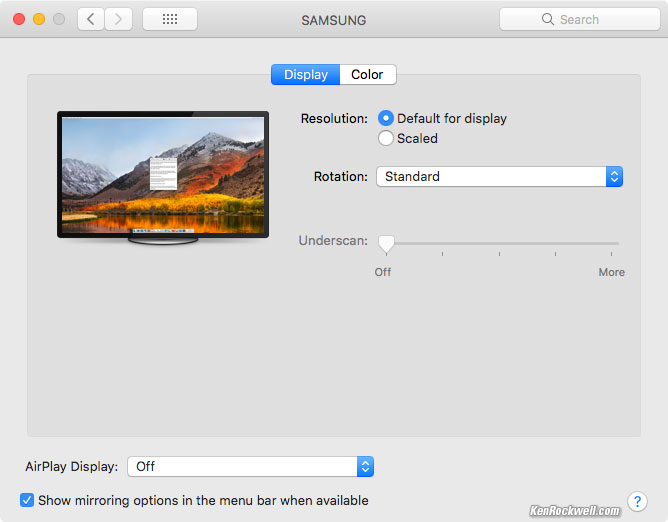This screenshot has width=668, height=522.
Task: Choose the Scaled resolution option
Action: [386, 139]
